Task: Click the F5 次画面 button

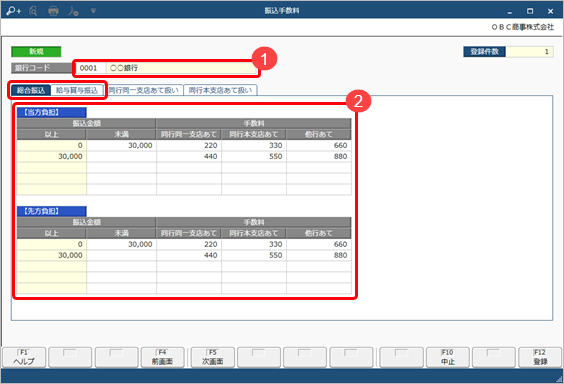Action: tap(213, 357)
